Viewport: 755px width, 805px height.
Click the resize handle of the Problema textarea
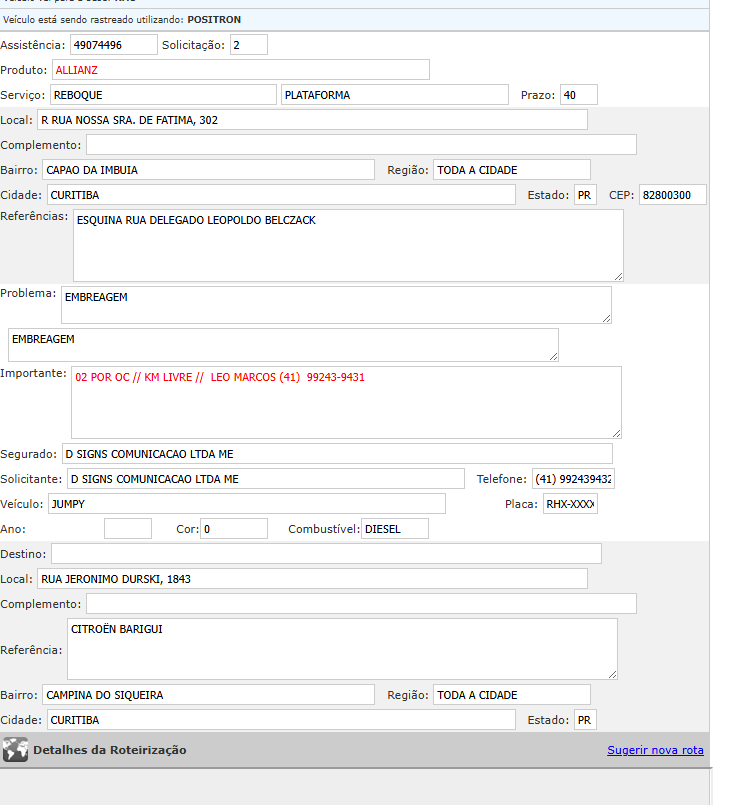pos(606,319)
